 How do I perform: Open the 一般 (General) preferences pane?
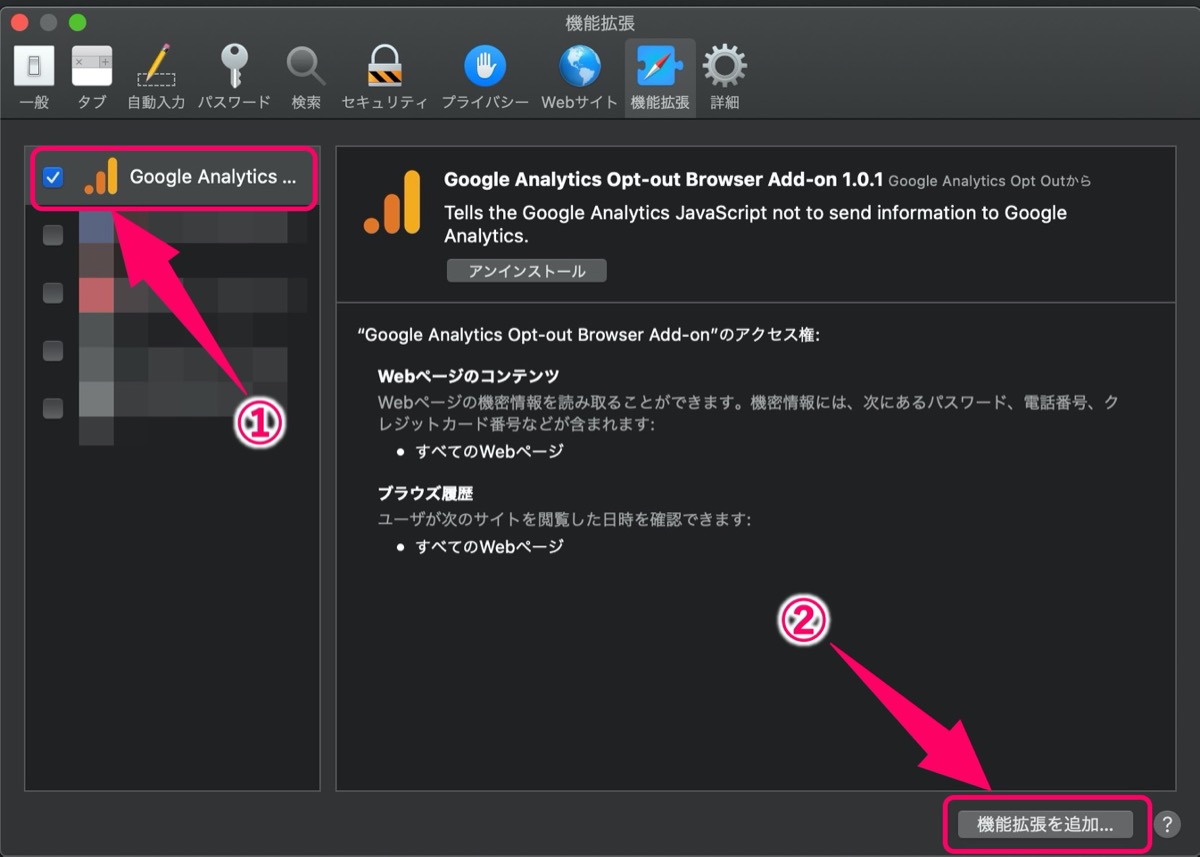point(33,76)
